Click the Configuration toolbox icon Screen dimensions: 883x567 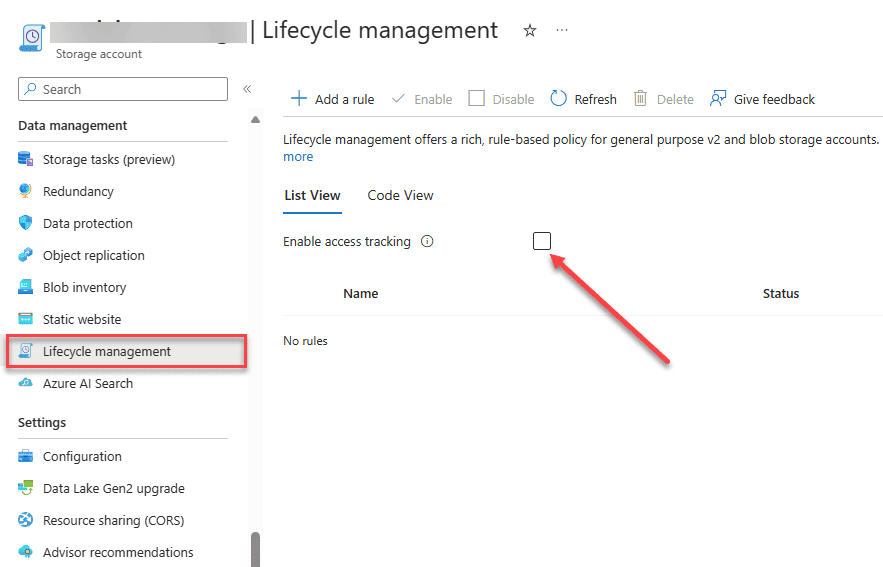(25, 456)
